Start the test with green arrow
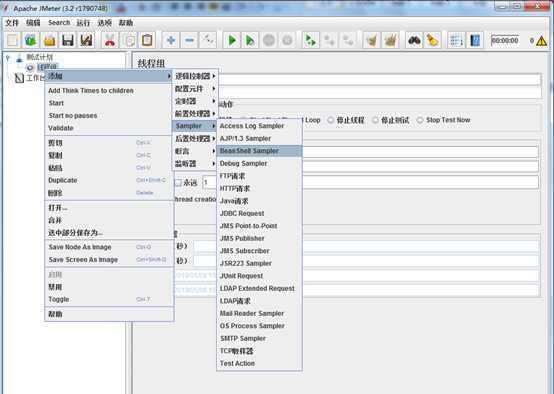Screen dimensions: 554x394 [232, 40]
